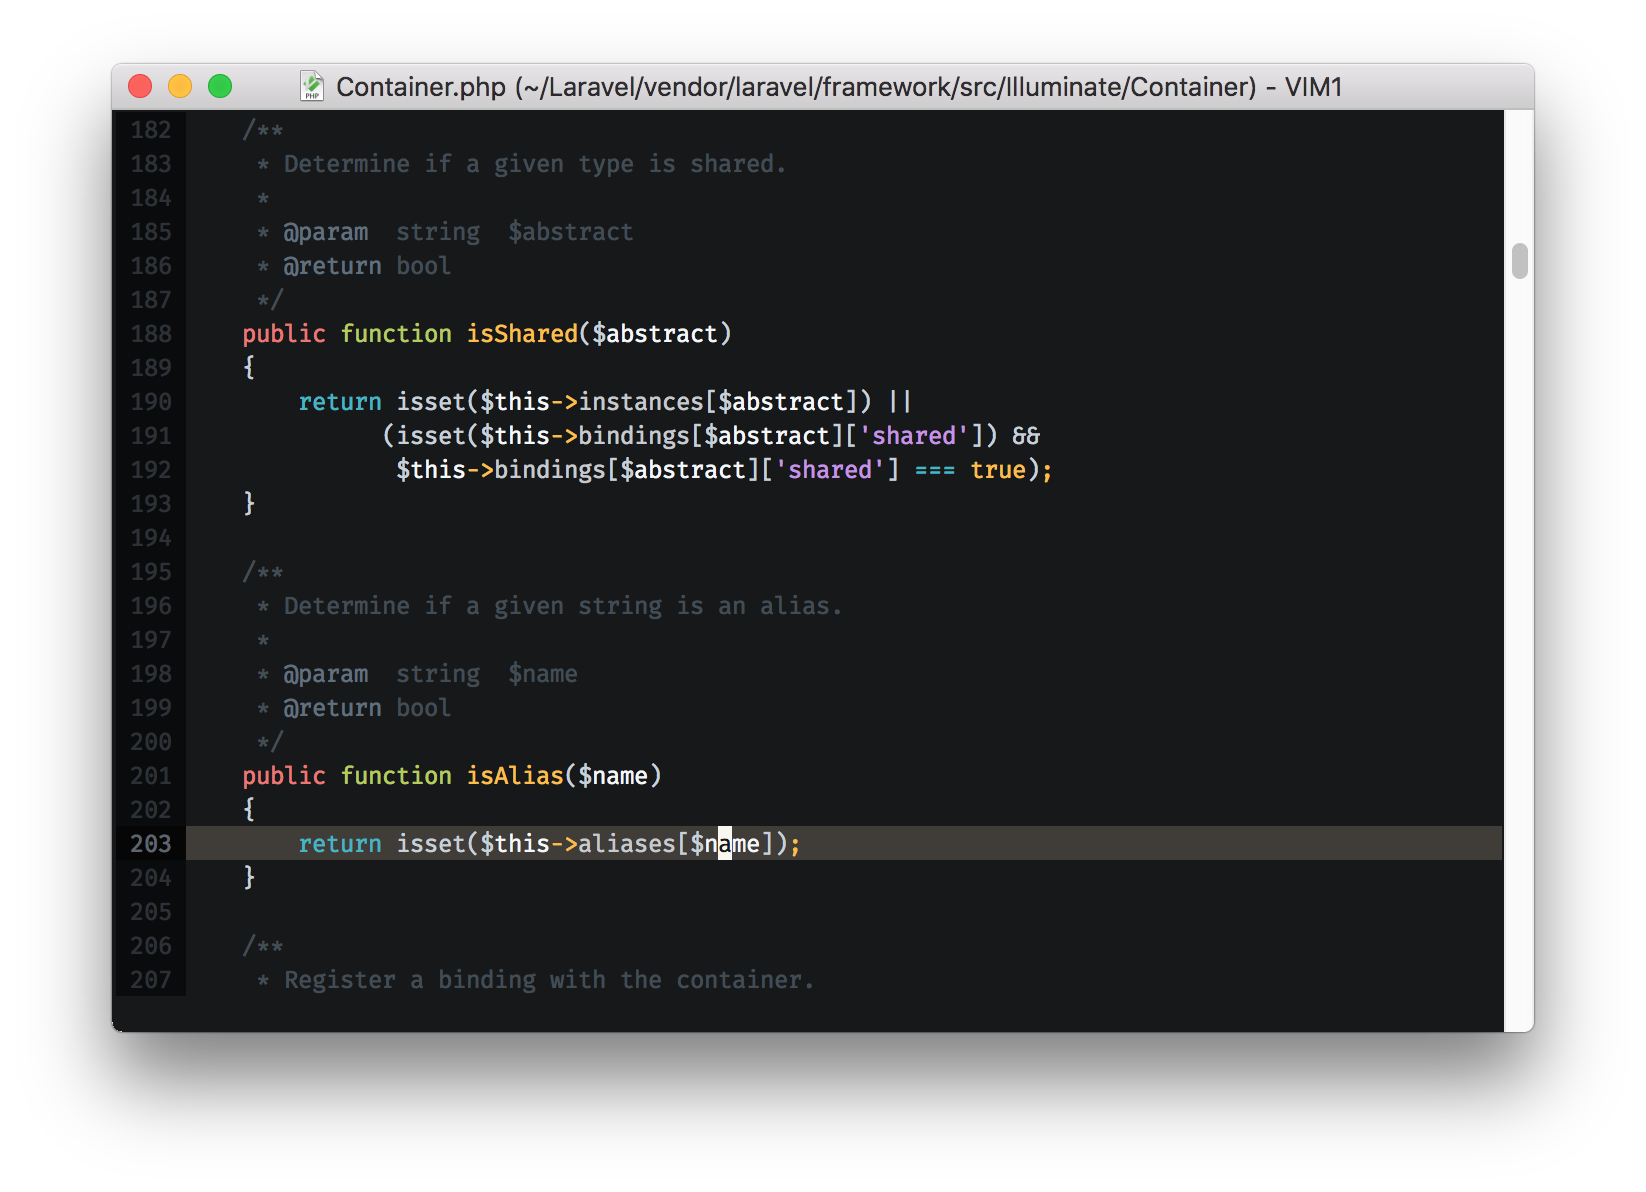Click the '/**' comment opener on line 195
This screenshot has height=1192, width=1646.
click(263, 572)
